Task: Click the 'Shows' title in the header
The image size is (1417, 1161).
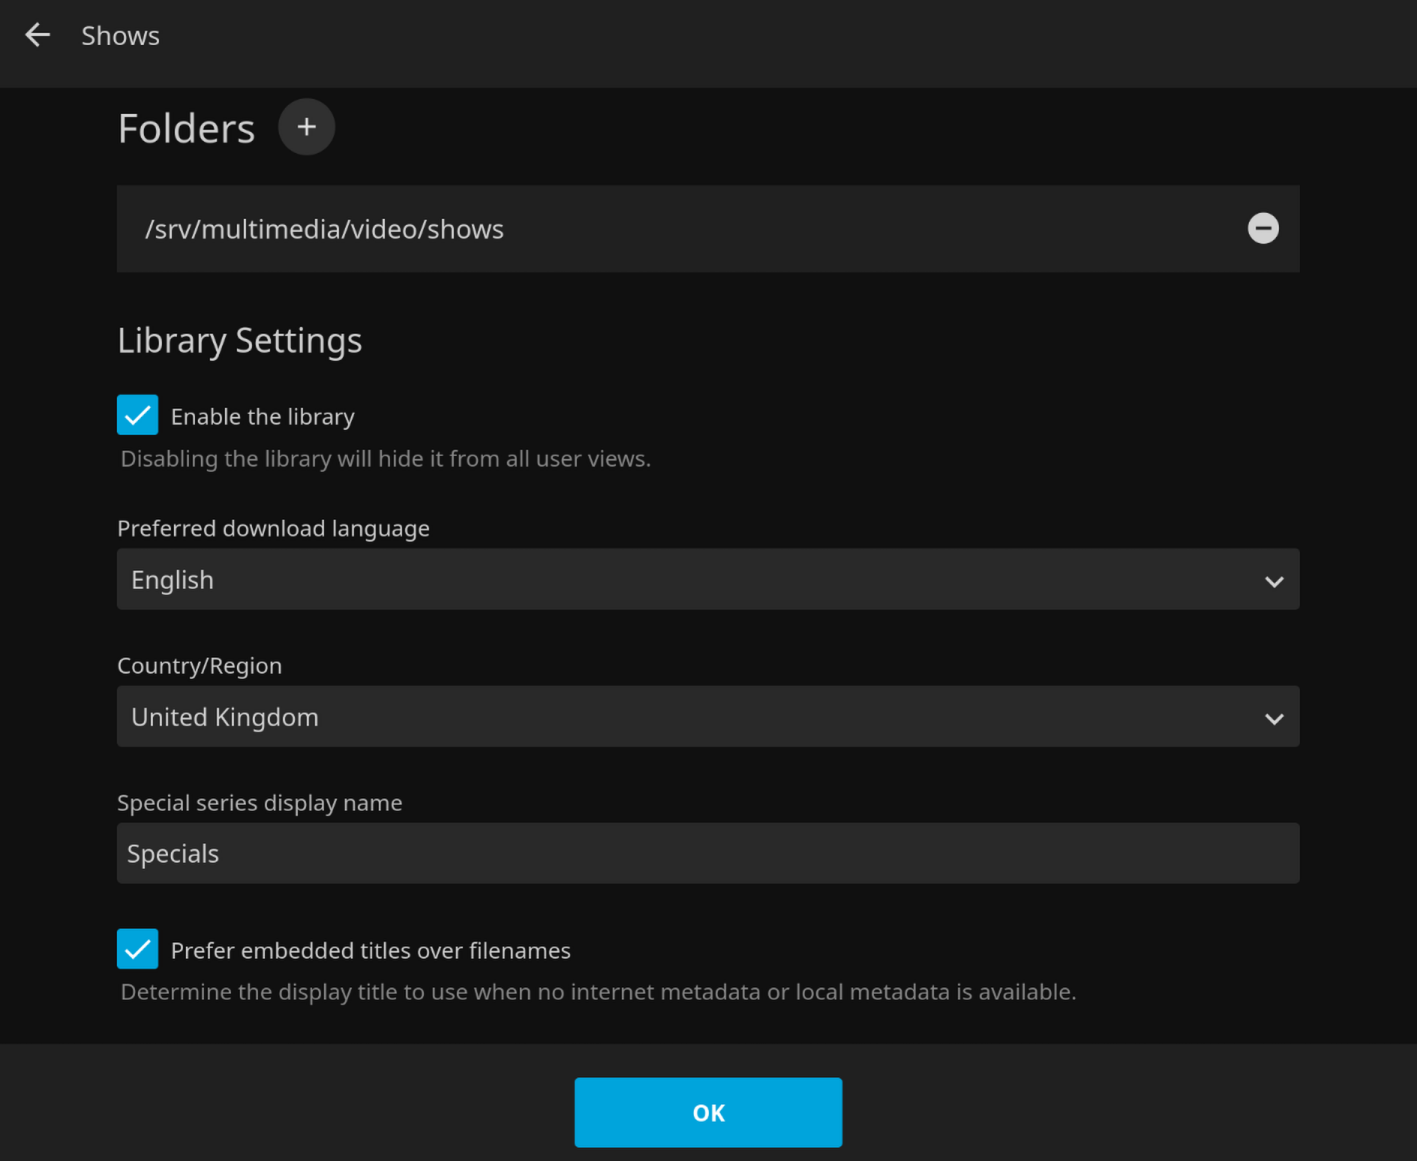Action: coord(120,36)
